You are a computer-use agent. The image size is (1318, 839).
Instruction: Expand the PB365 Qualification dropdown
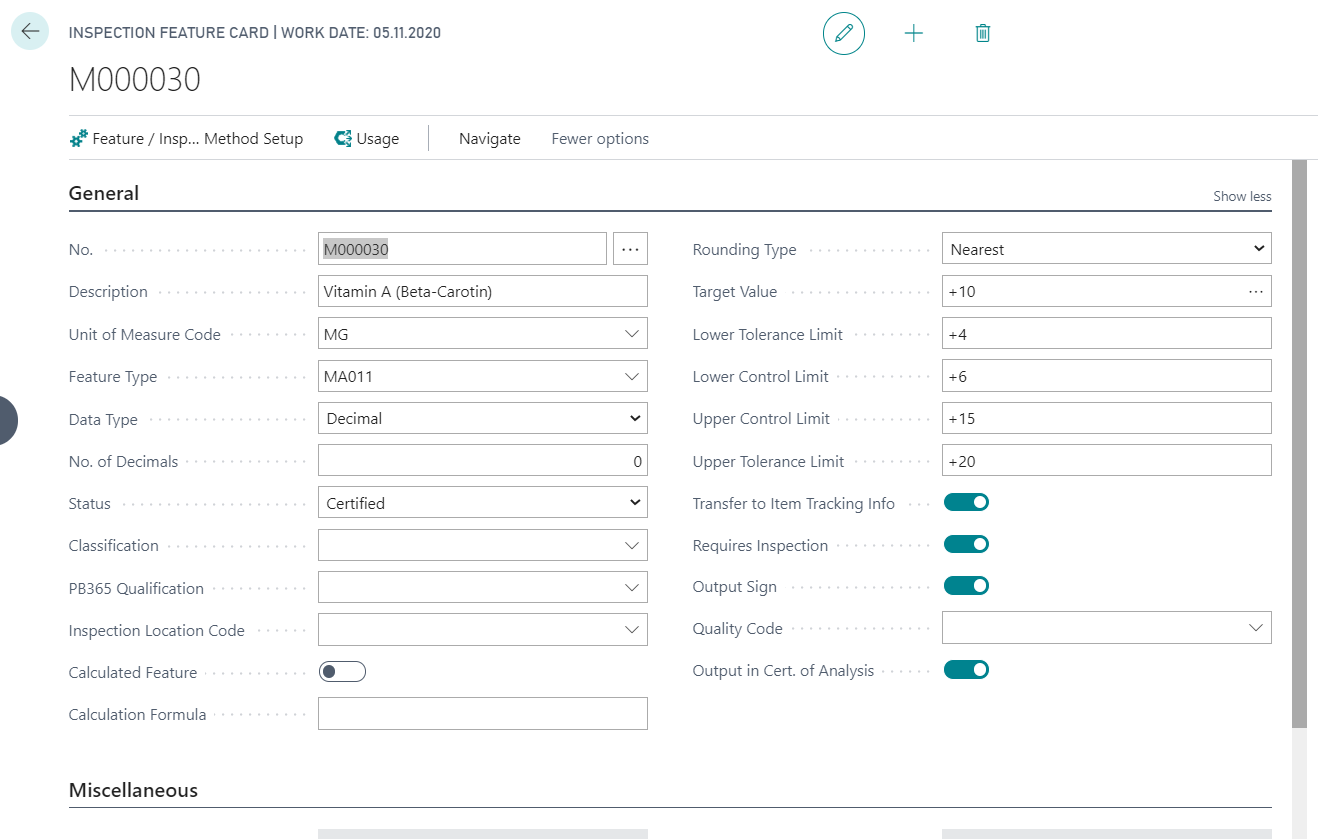point(631,588)
